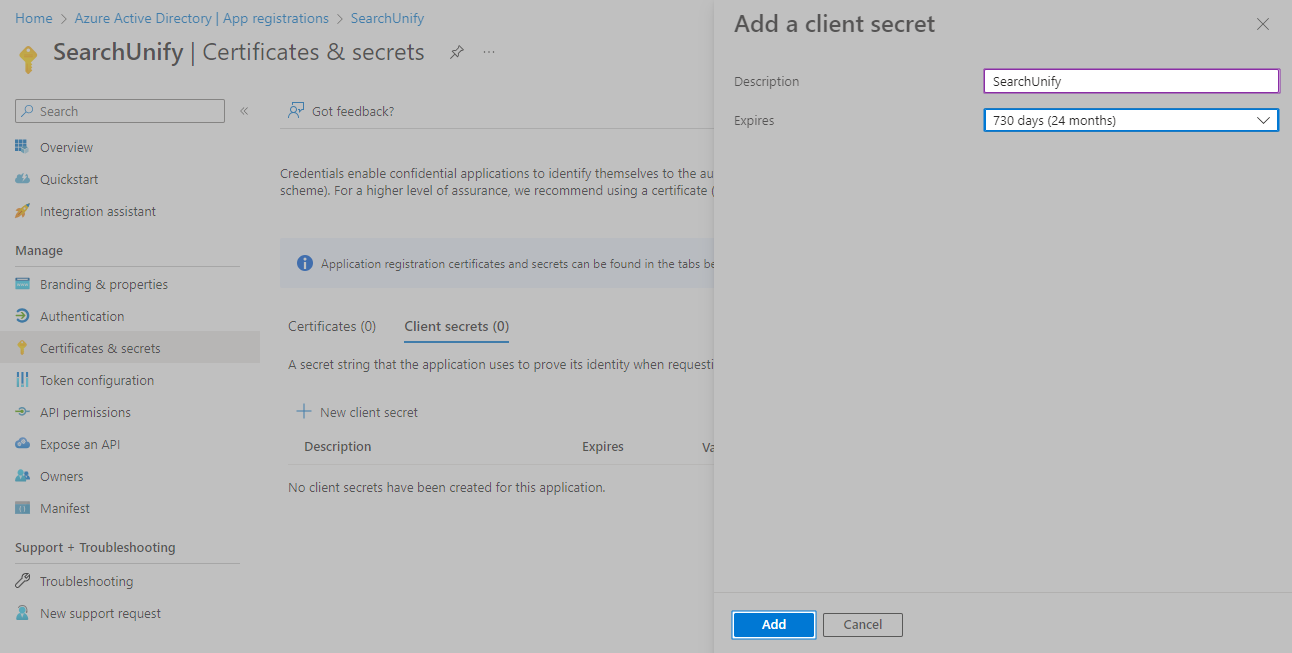Screen dimensions: 1292x653
Task: Click the Integration assistant rocket icon
Action: click(x=22, y=211)
